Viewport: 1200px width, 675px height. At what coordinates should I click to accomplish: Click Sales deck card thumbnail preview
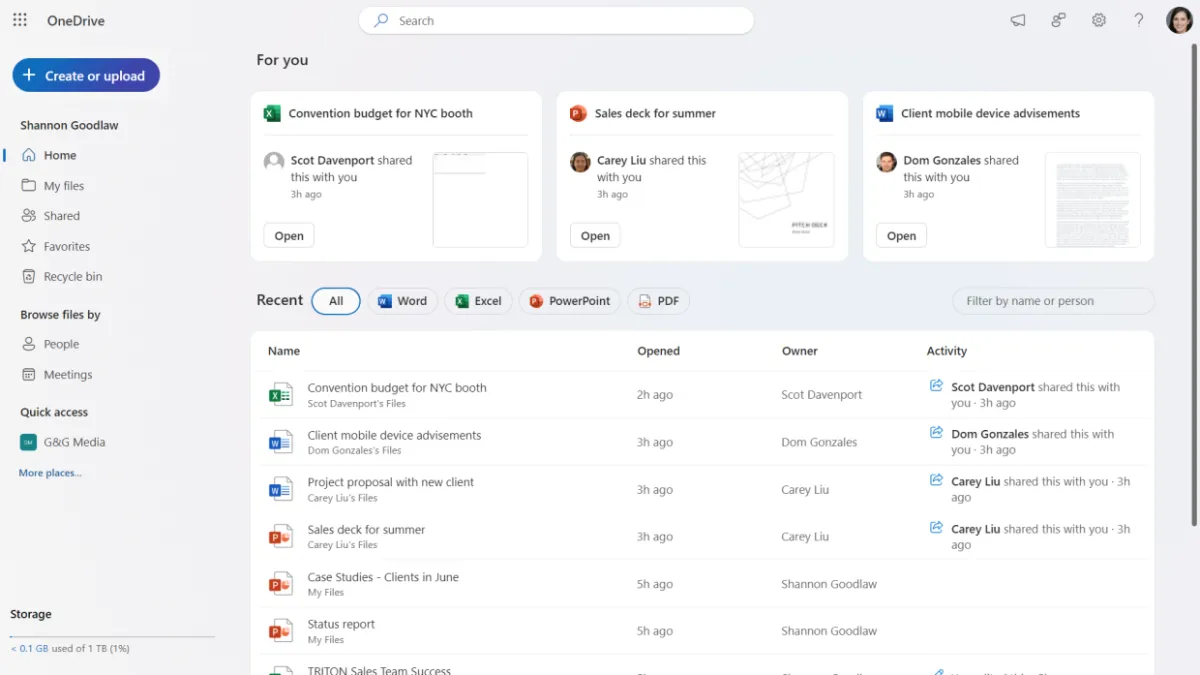coord(786,199)
